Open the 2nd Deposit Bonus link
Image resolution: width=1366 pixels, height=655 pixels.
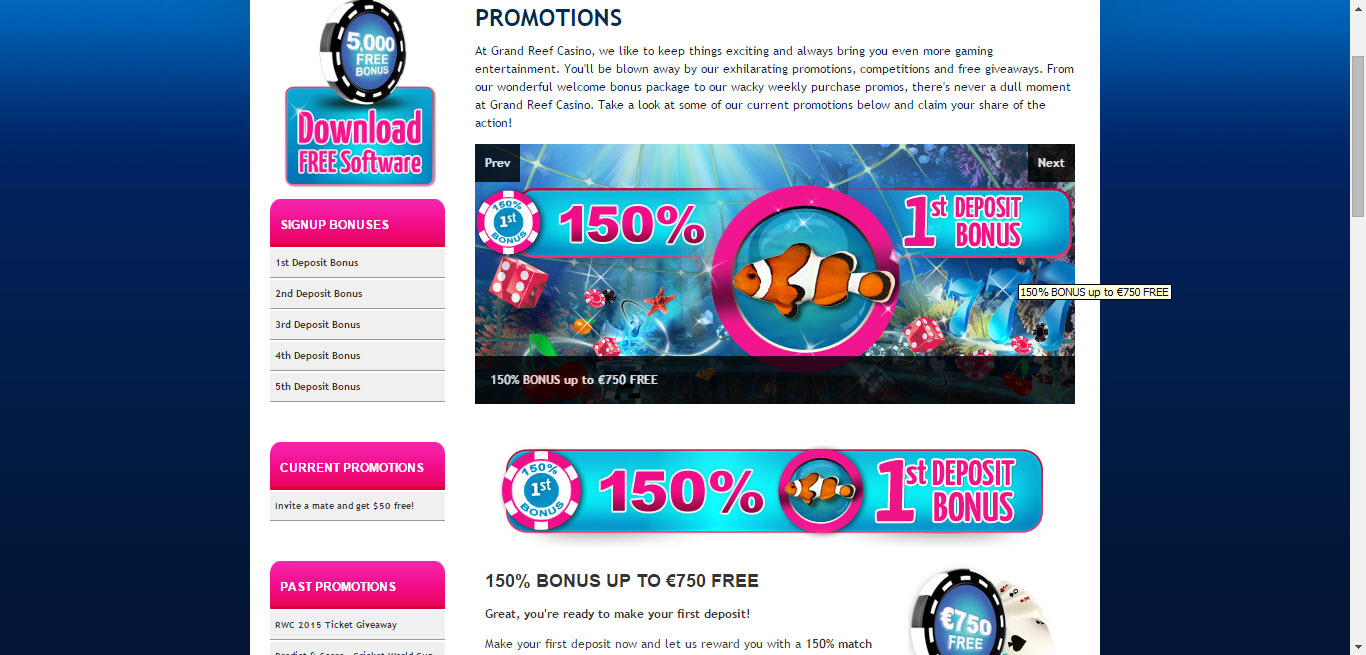point(357,293)
